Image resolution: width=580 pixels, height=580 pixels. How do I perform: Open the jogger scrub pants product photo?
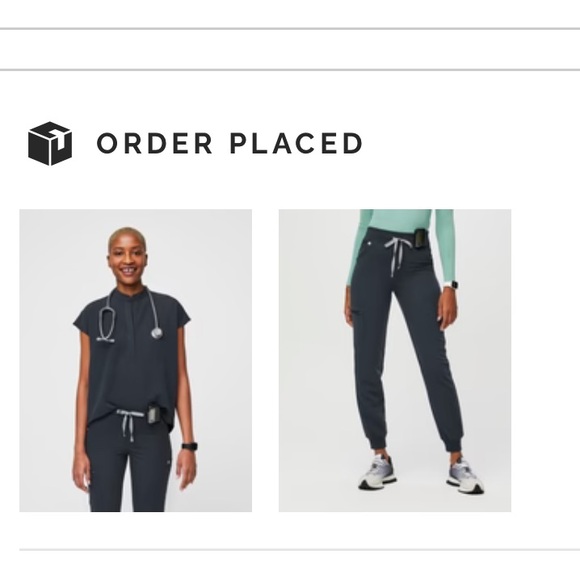click(x=395, y=361)
